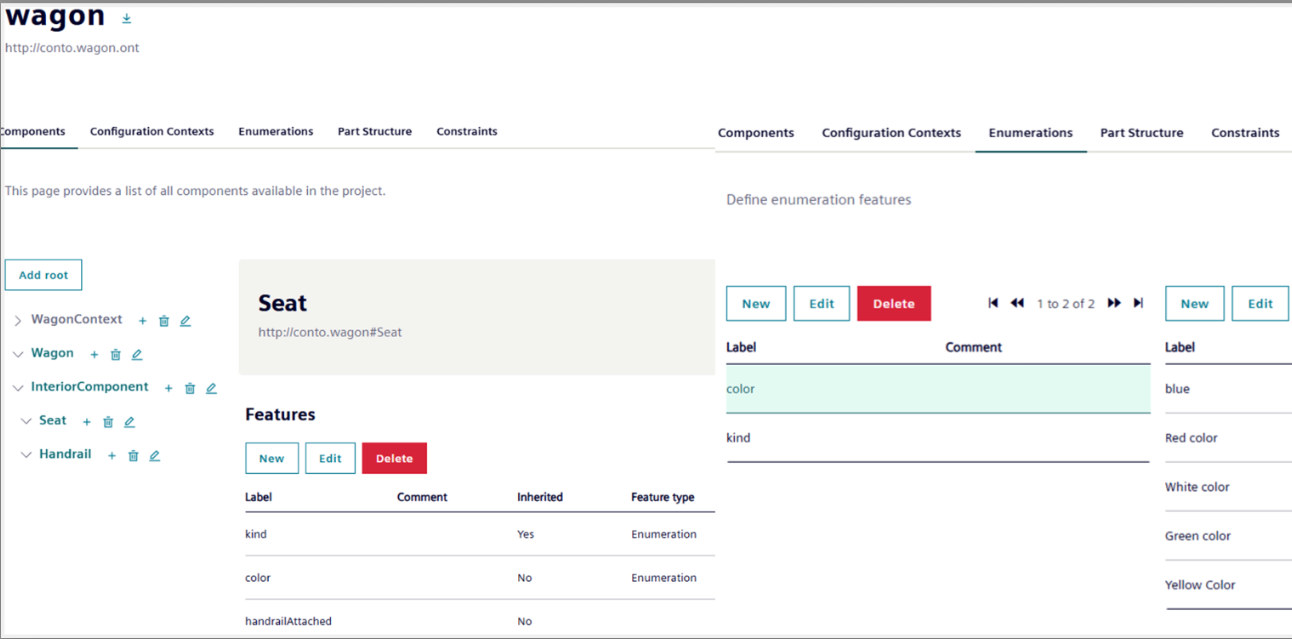Edit enumeration value with rightmost Edit button
The height and width of the screenshot is (639, 1292).
[1261, 304]
